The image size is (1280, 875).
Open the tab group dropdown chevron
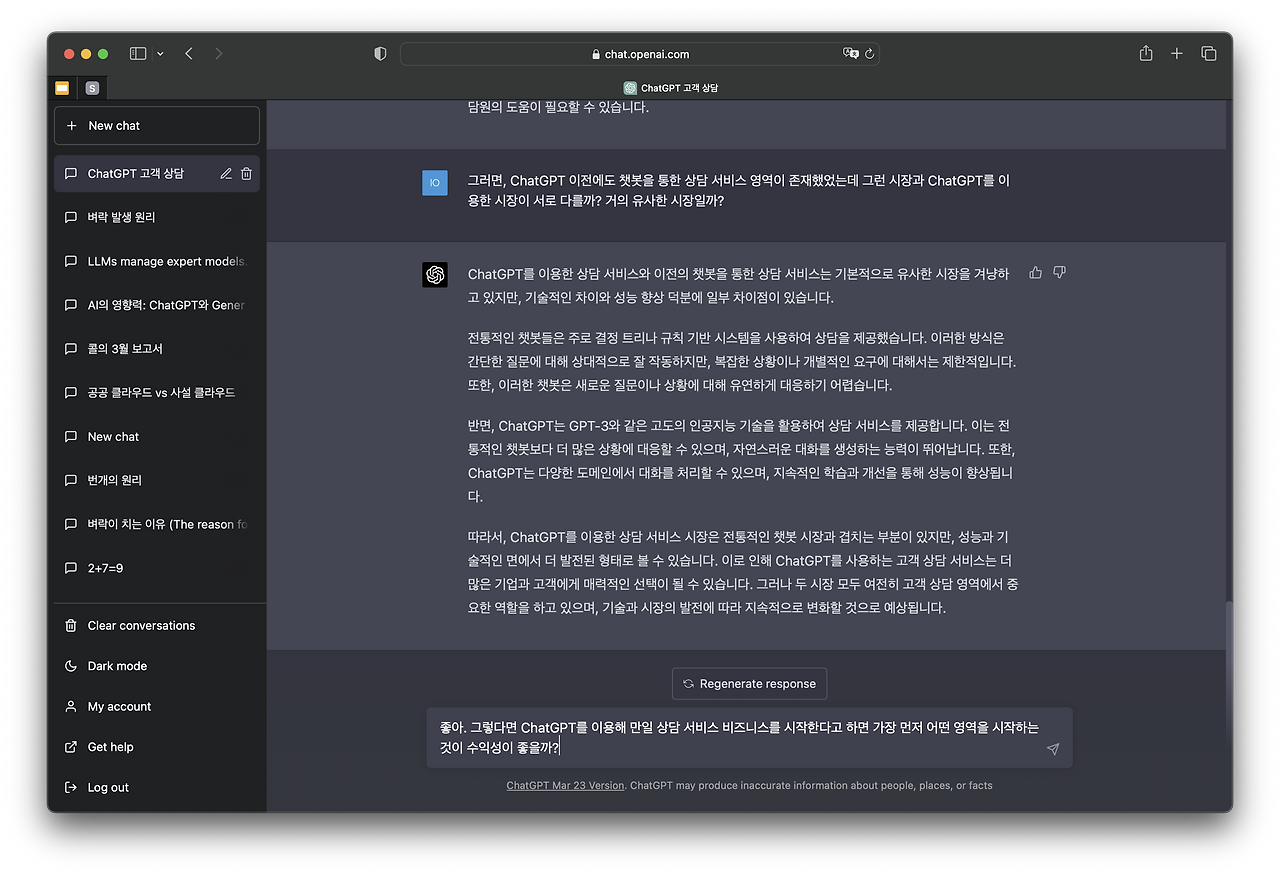pyautogui.click(x=158, y=53)
